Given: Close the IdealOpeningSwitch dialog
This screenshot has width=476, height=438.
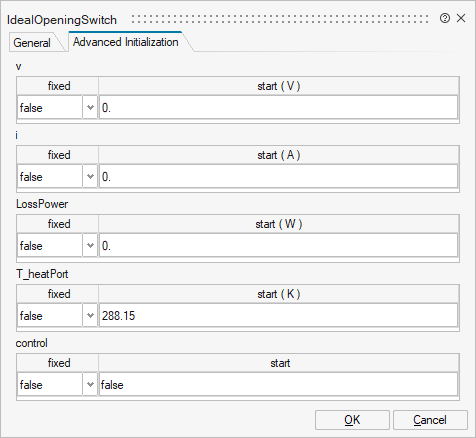Looking at the screenshot, I should 461,18.
